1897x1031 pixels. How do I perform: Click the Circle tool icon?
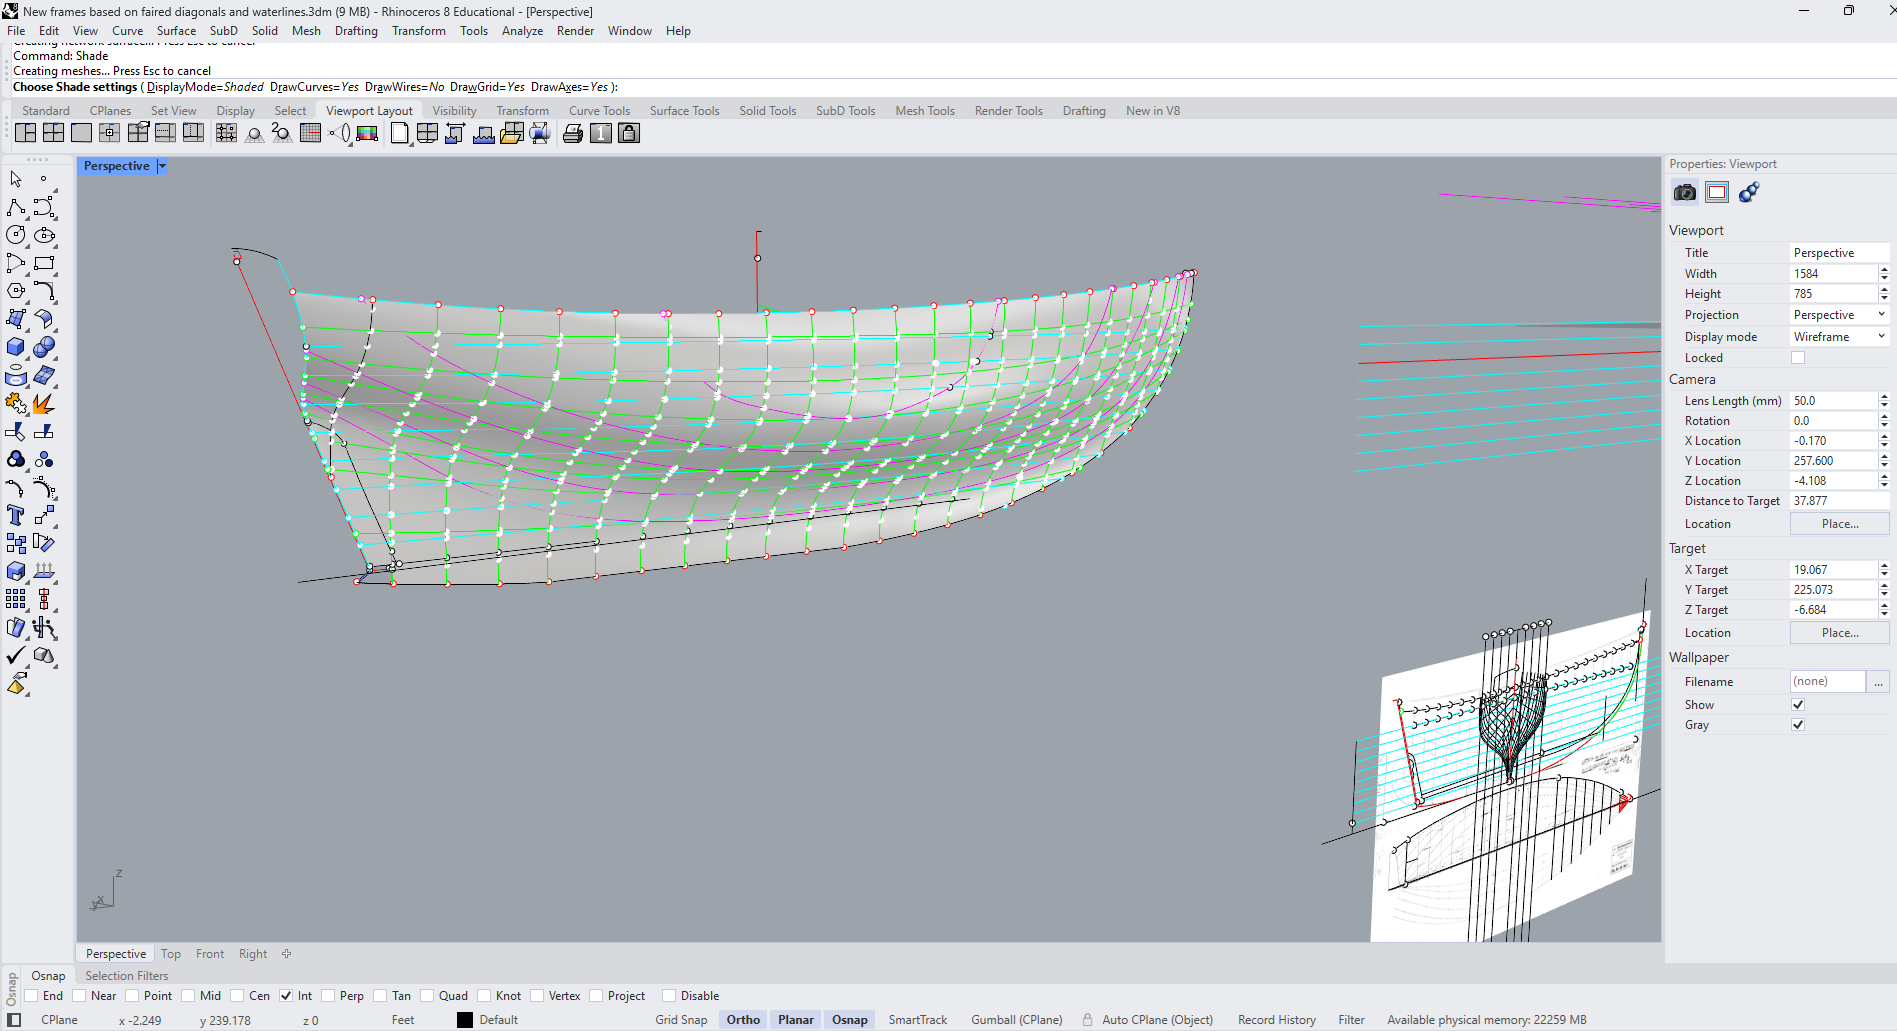click(16, 235)
